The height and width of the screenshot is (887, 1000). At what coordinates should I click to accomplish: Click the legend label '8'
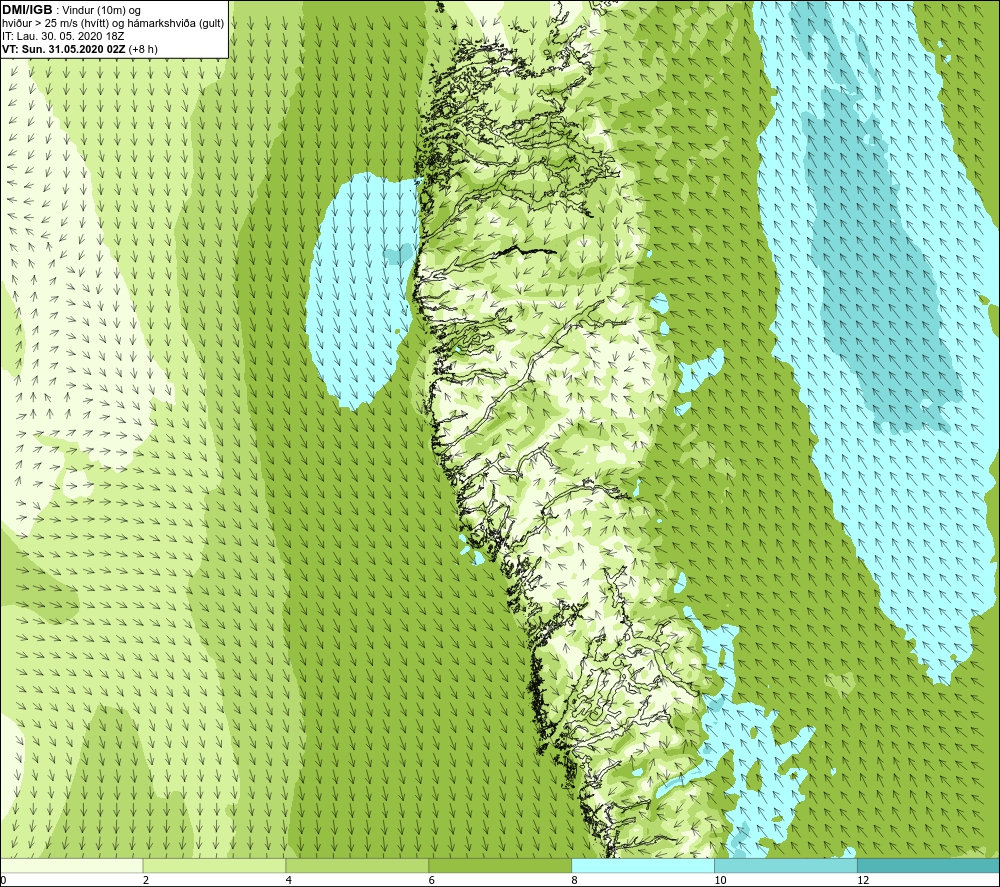point(574,881)
